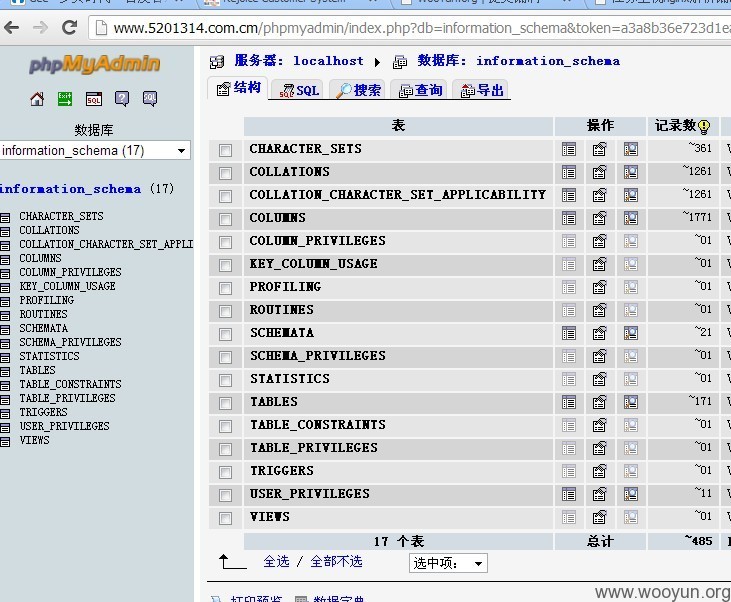Click the browser Forward arrow
The image size is (731, 602).
(41, 28)
